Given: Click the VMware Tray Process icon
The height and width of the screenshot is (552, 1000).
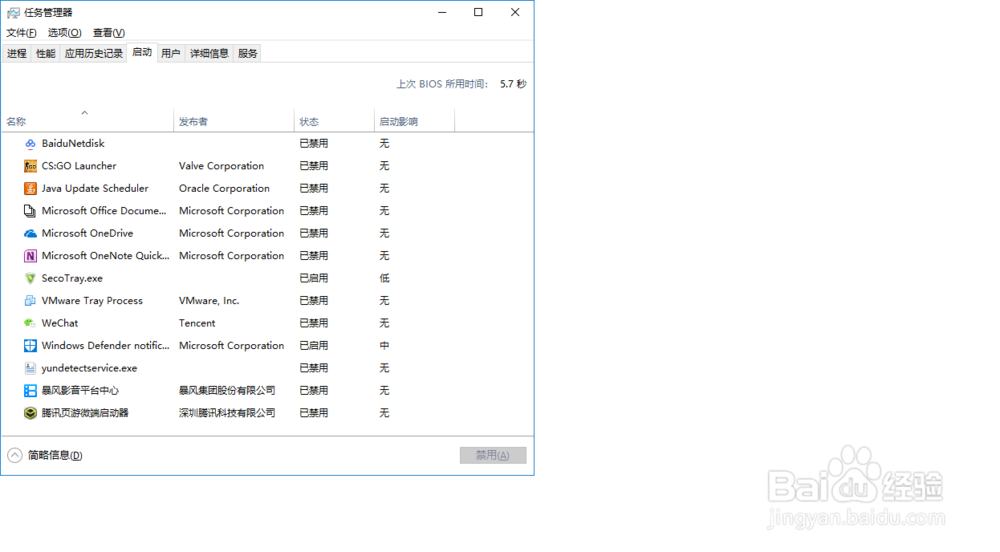Looking at the screenshot, I should [x=30, y=301].
